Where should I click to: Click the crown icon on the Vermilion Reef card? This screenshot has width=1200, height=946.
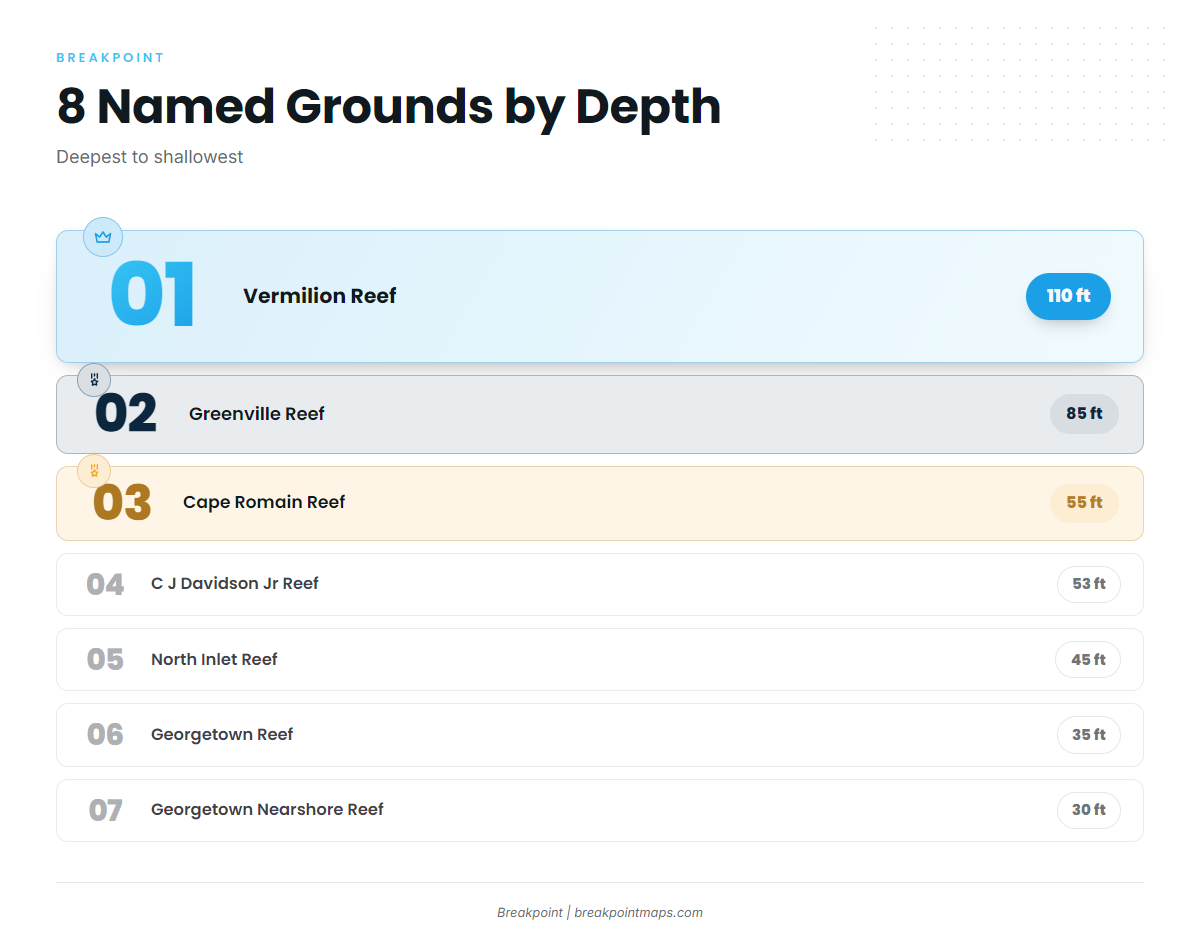(x=103, y=237)
